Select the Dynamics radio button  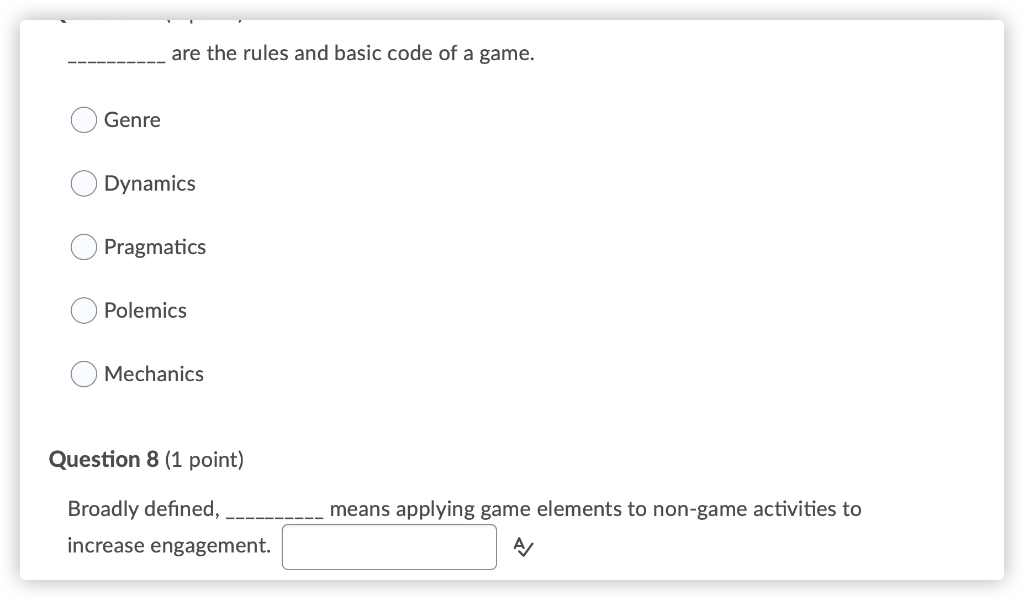click(x=84, y=183)
